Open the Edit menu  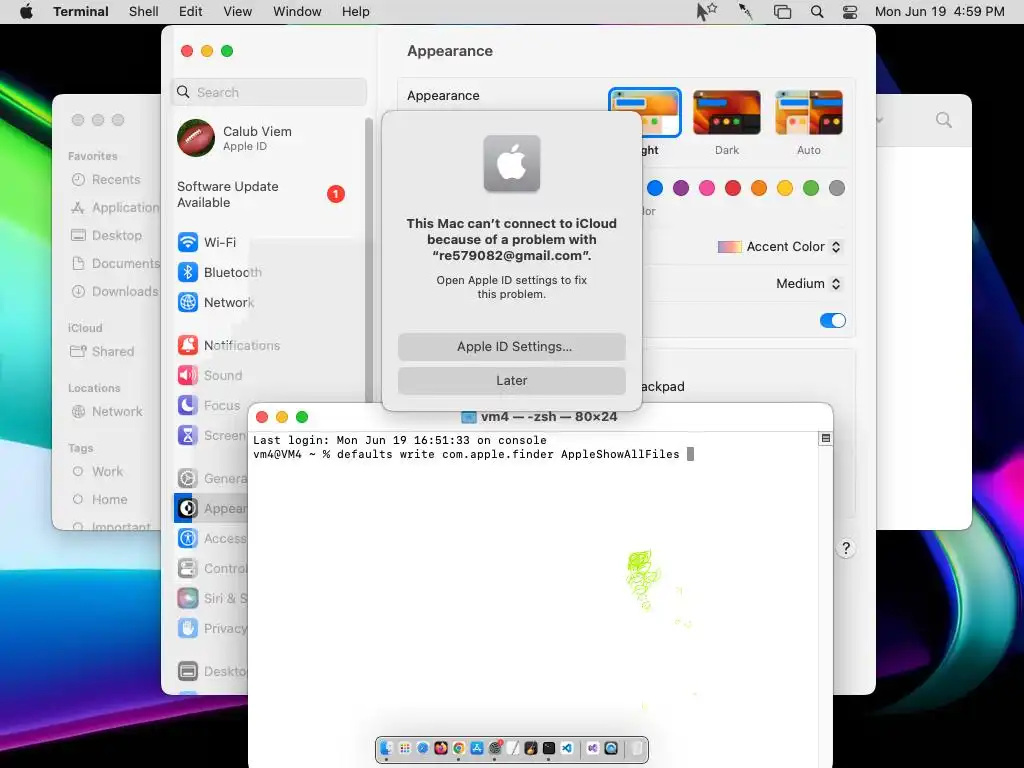(191, 12)
